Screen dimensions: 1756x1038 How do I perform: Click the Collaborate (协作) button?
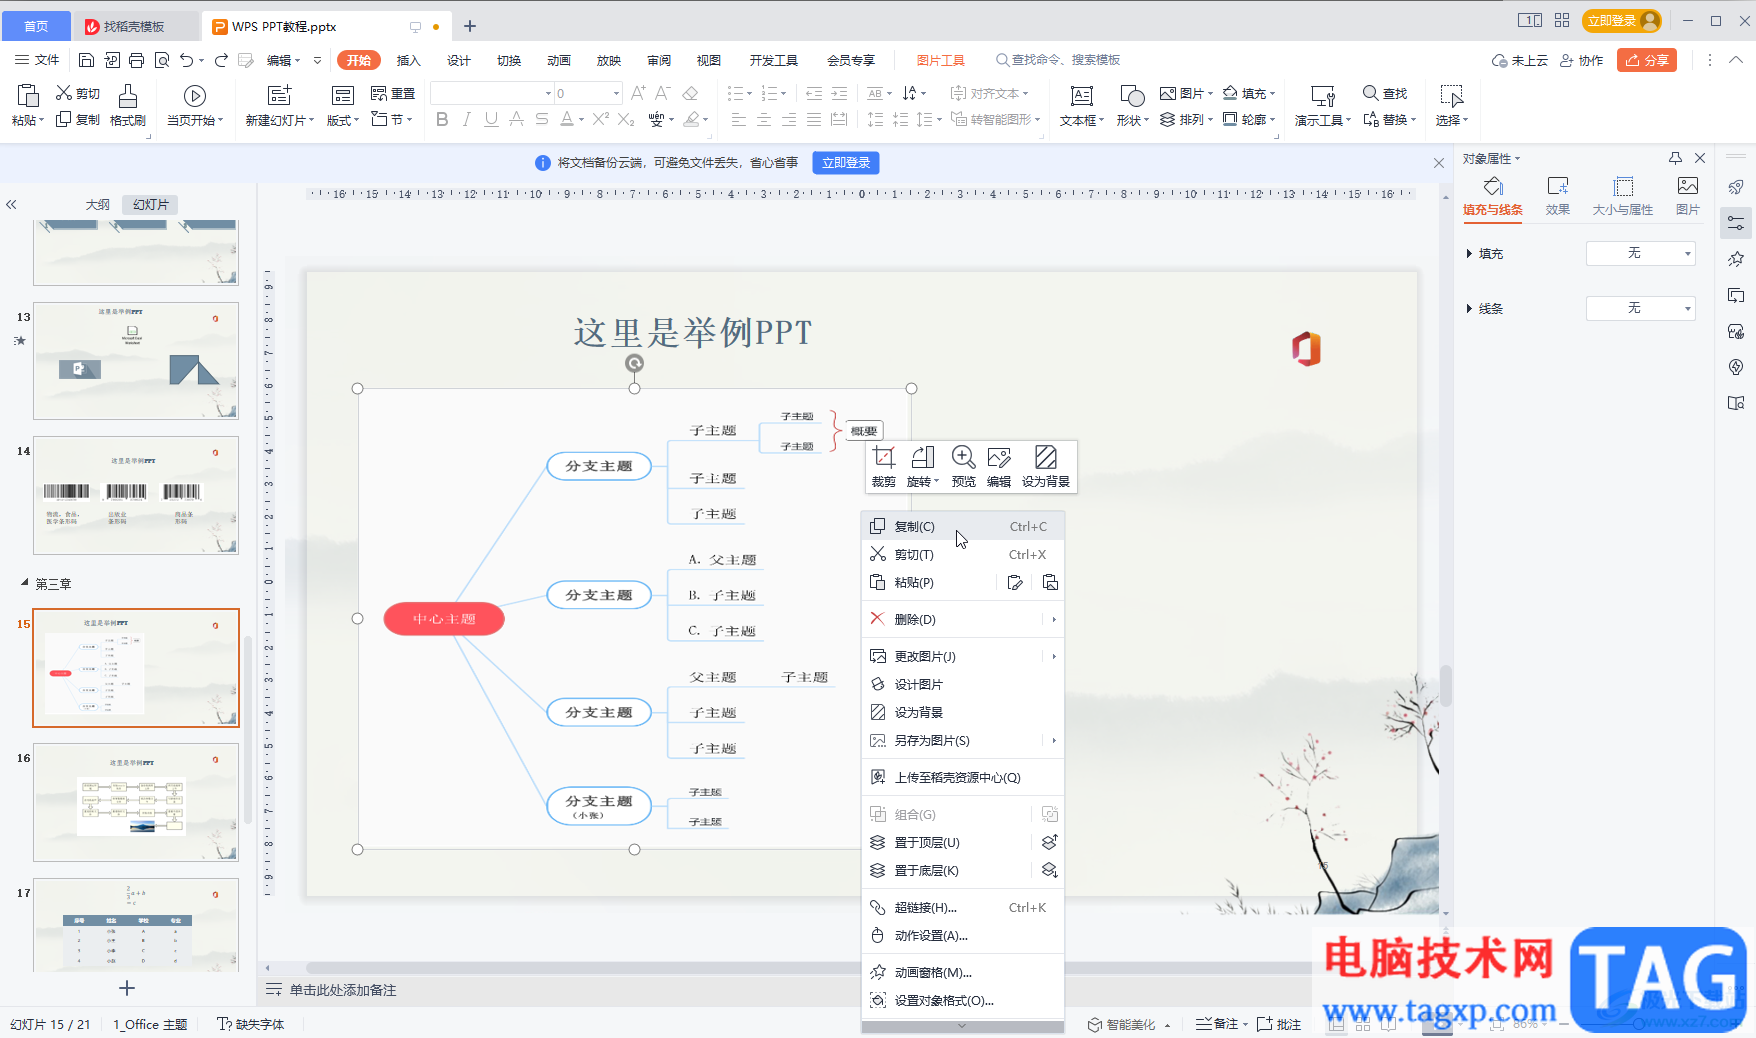1581,60
